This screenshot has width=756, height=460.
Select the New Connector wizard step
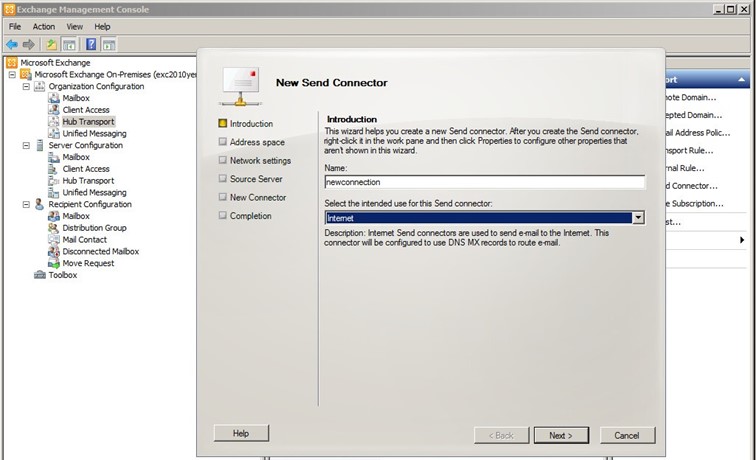[x=252, y=197]
